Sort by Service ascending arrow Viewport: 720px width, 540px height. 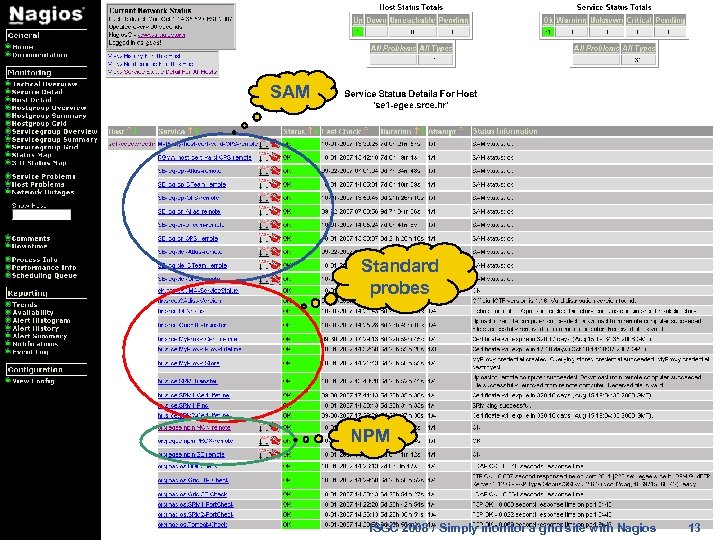(190, 131)
